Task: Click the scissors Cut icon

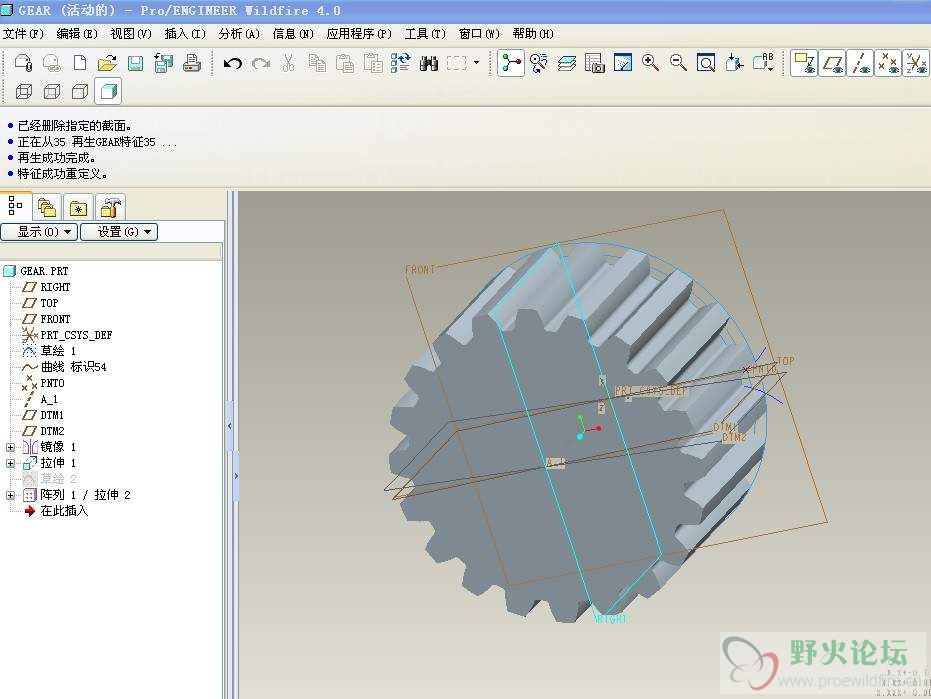Action: (289, 62)
